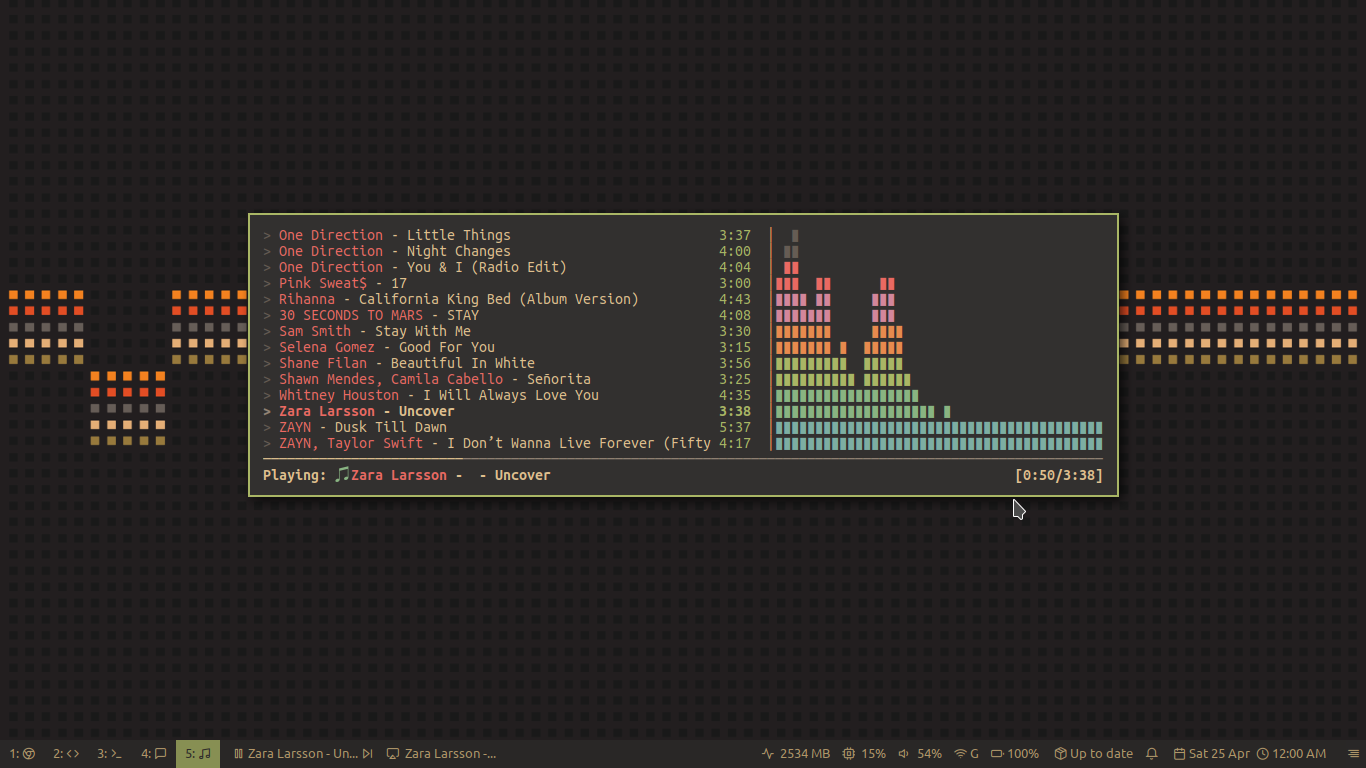
Task: Select the active music workspace 5
Action: click(x=198, y=753)
